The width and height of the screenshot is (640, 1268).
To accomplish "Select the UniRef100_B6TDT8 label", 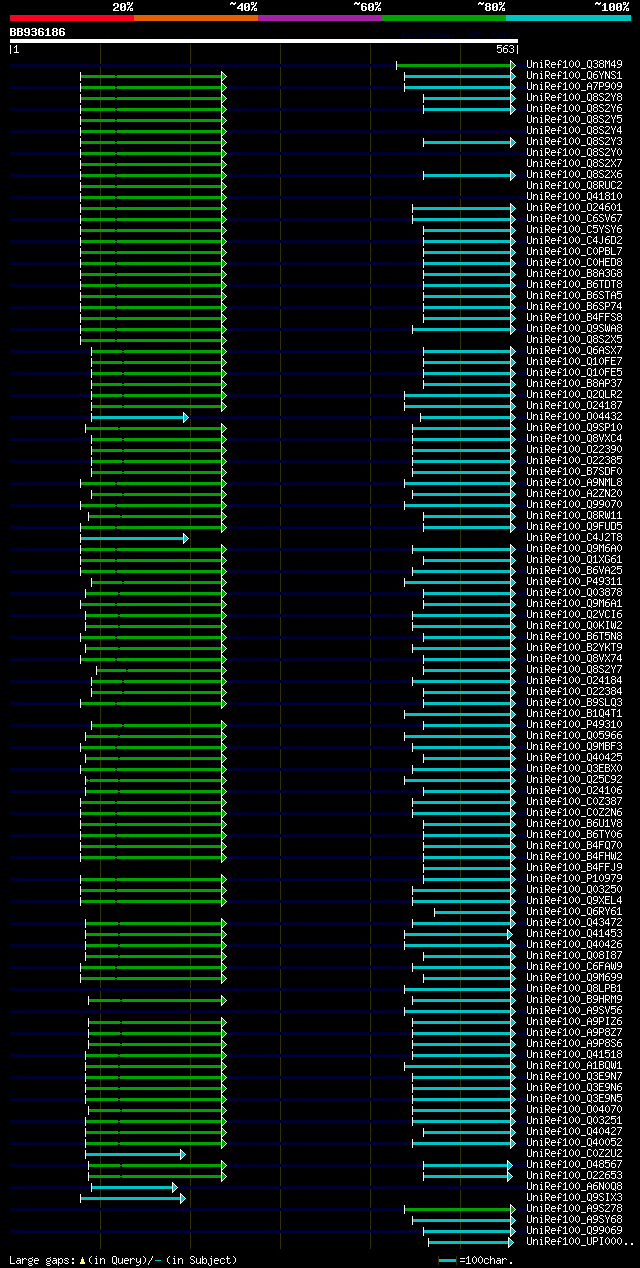I will 576,285.
